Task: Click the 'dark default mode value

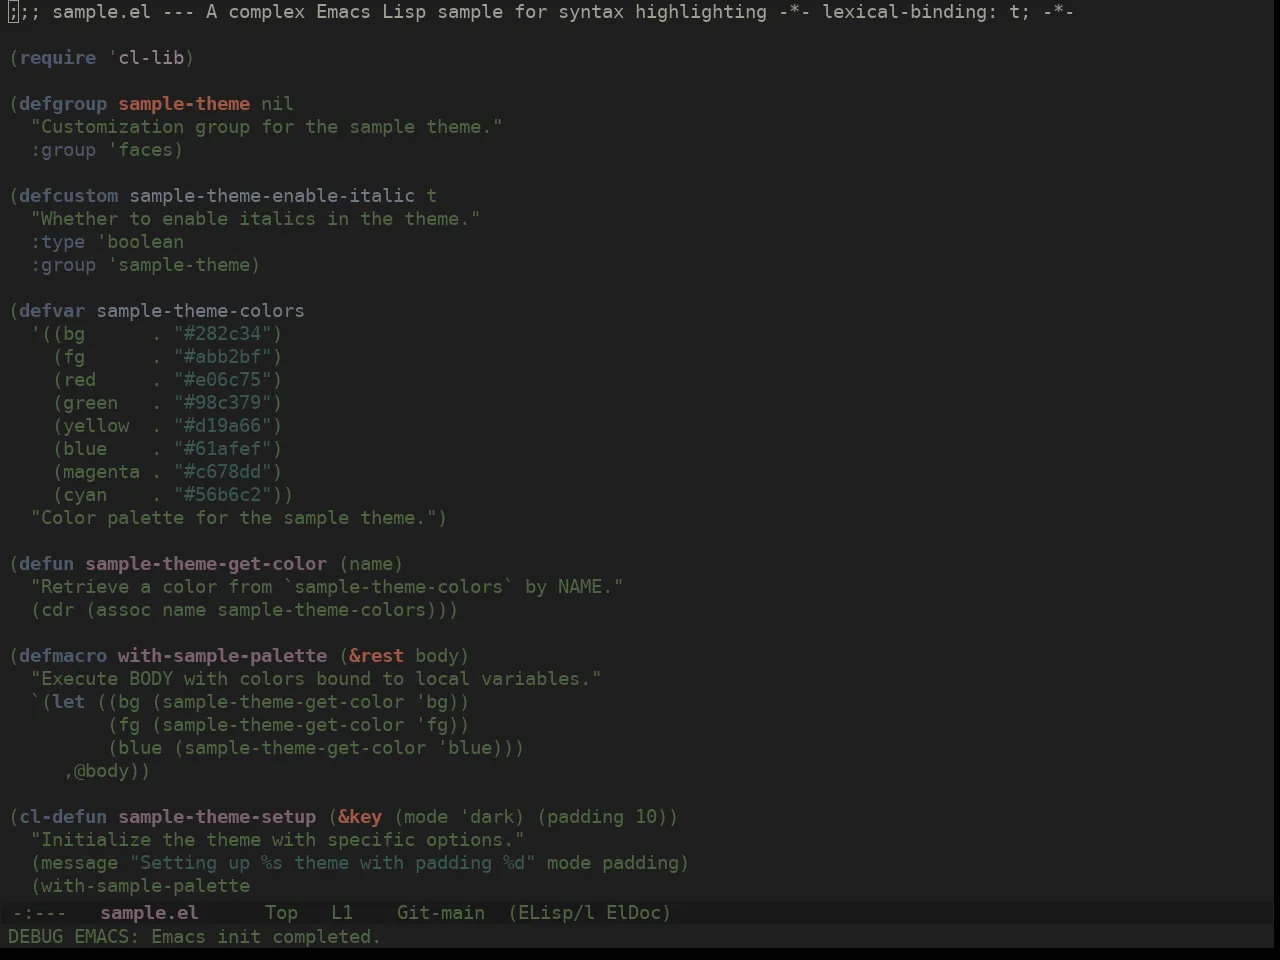Action: tap(487, 817)
